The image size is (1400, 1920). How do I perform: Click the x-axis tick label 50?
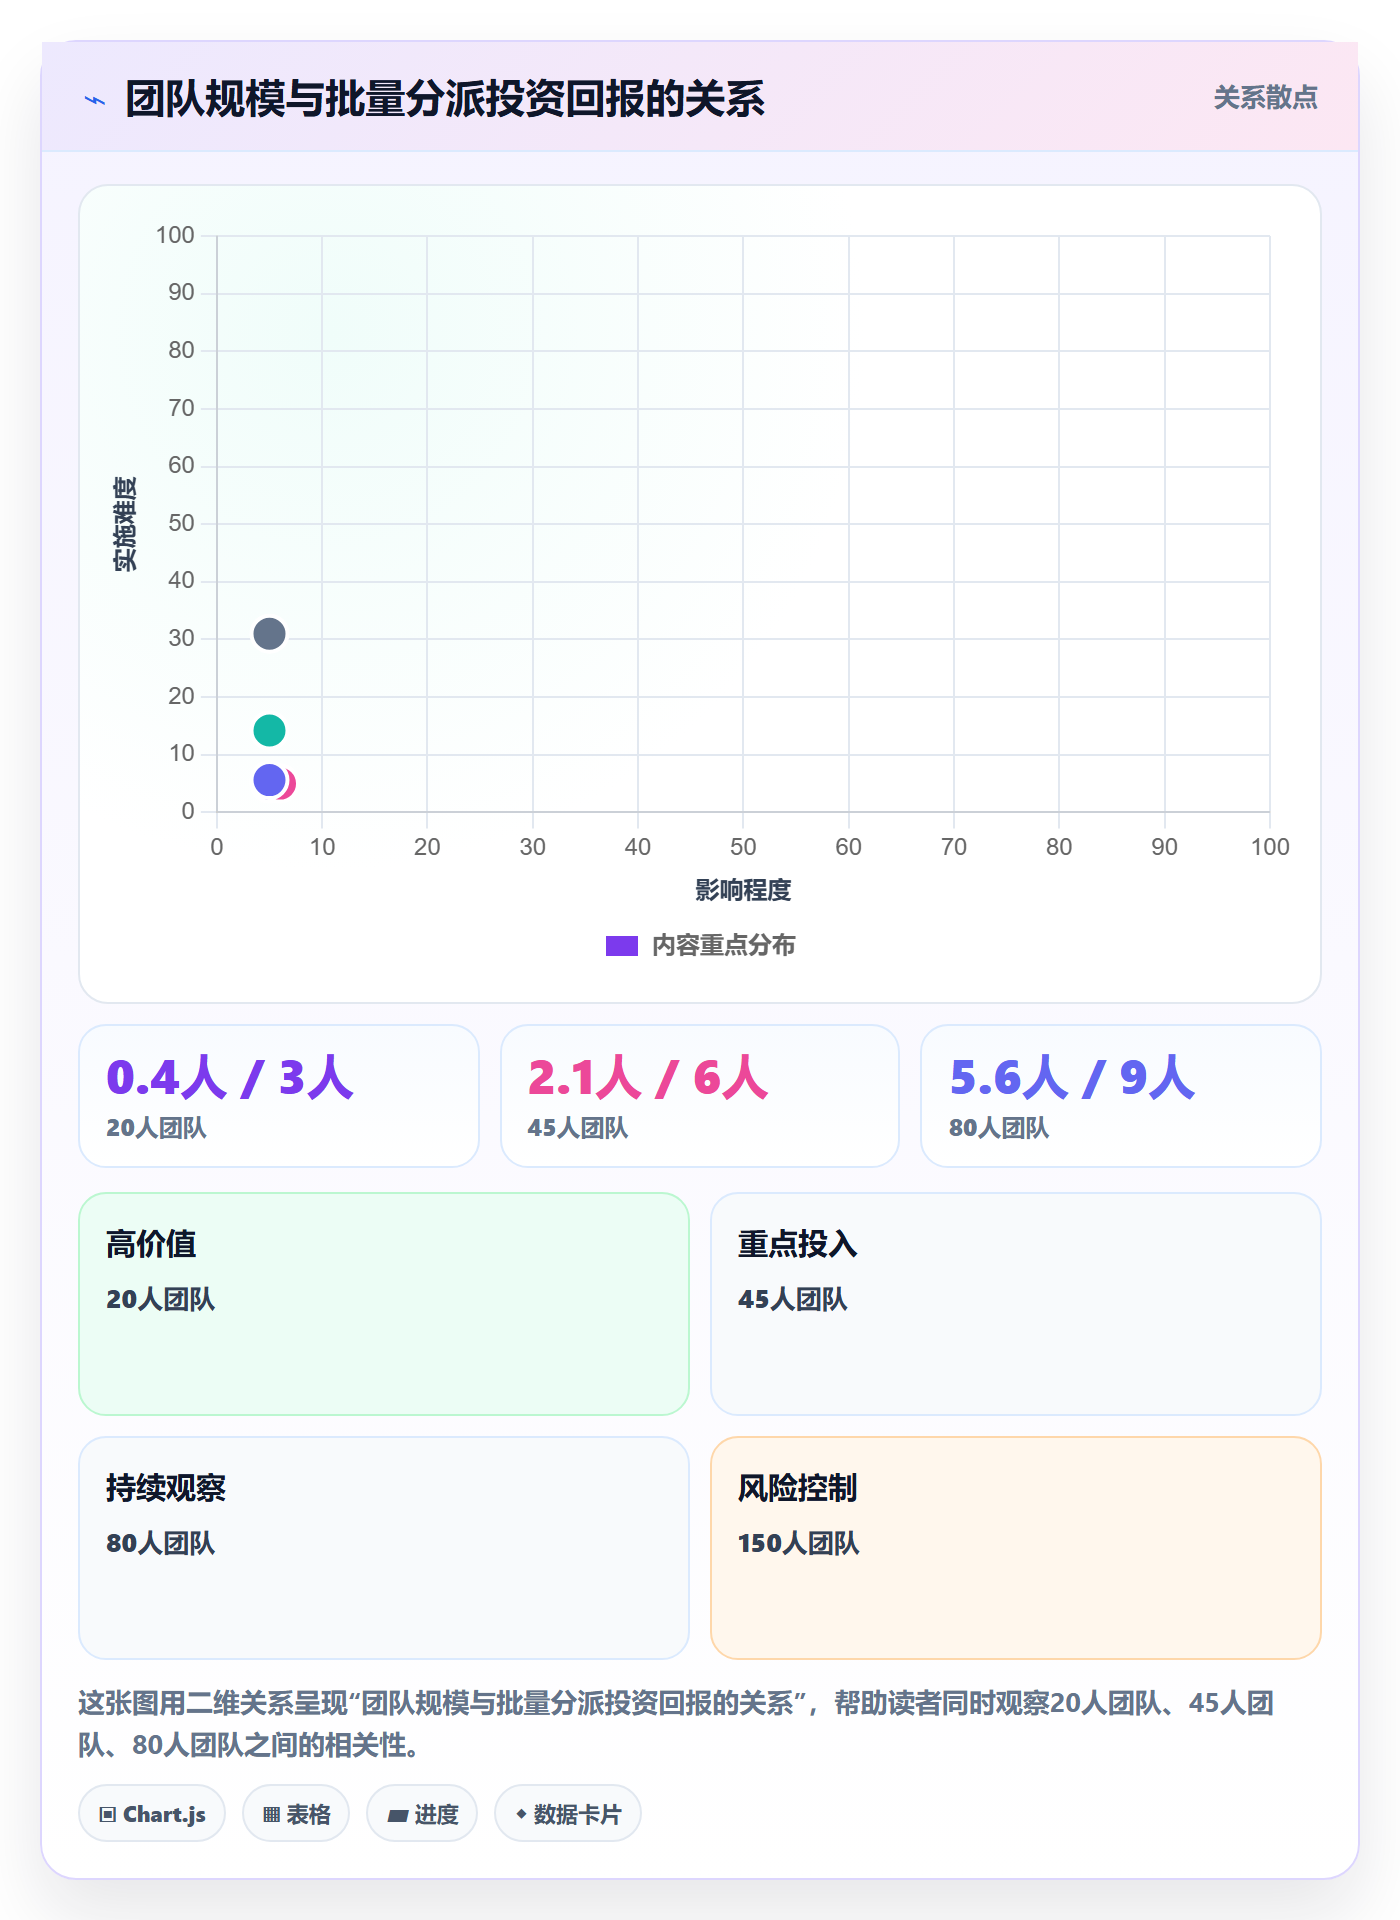[x=743, y=847]
